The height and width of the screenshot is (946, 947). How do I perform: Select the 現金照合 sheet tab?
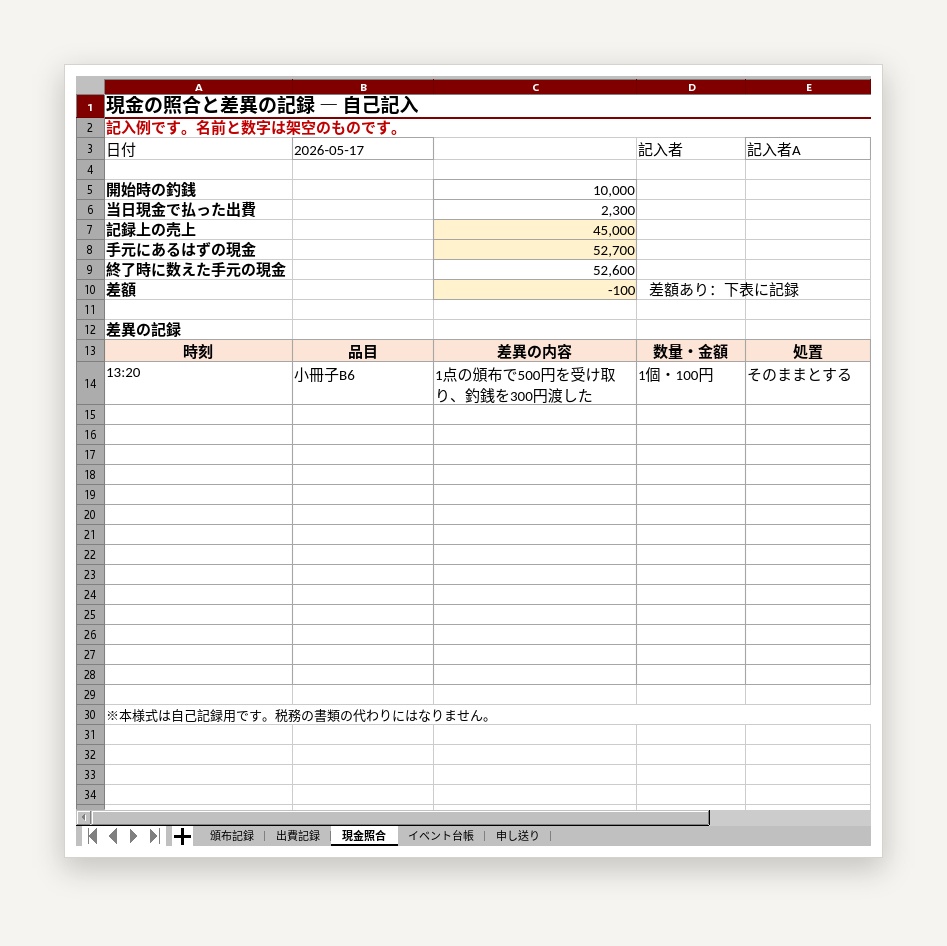click(364, 836)
